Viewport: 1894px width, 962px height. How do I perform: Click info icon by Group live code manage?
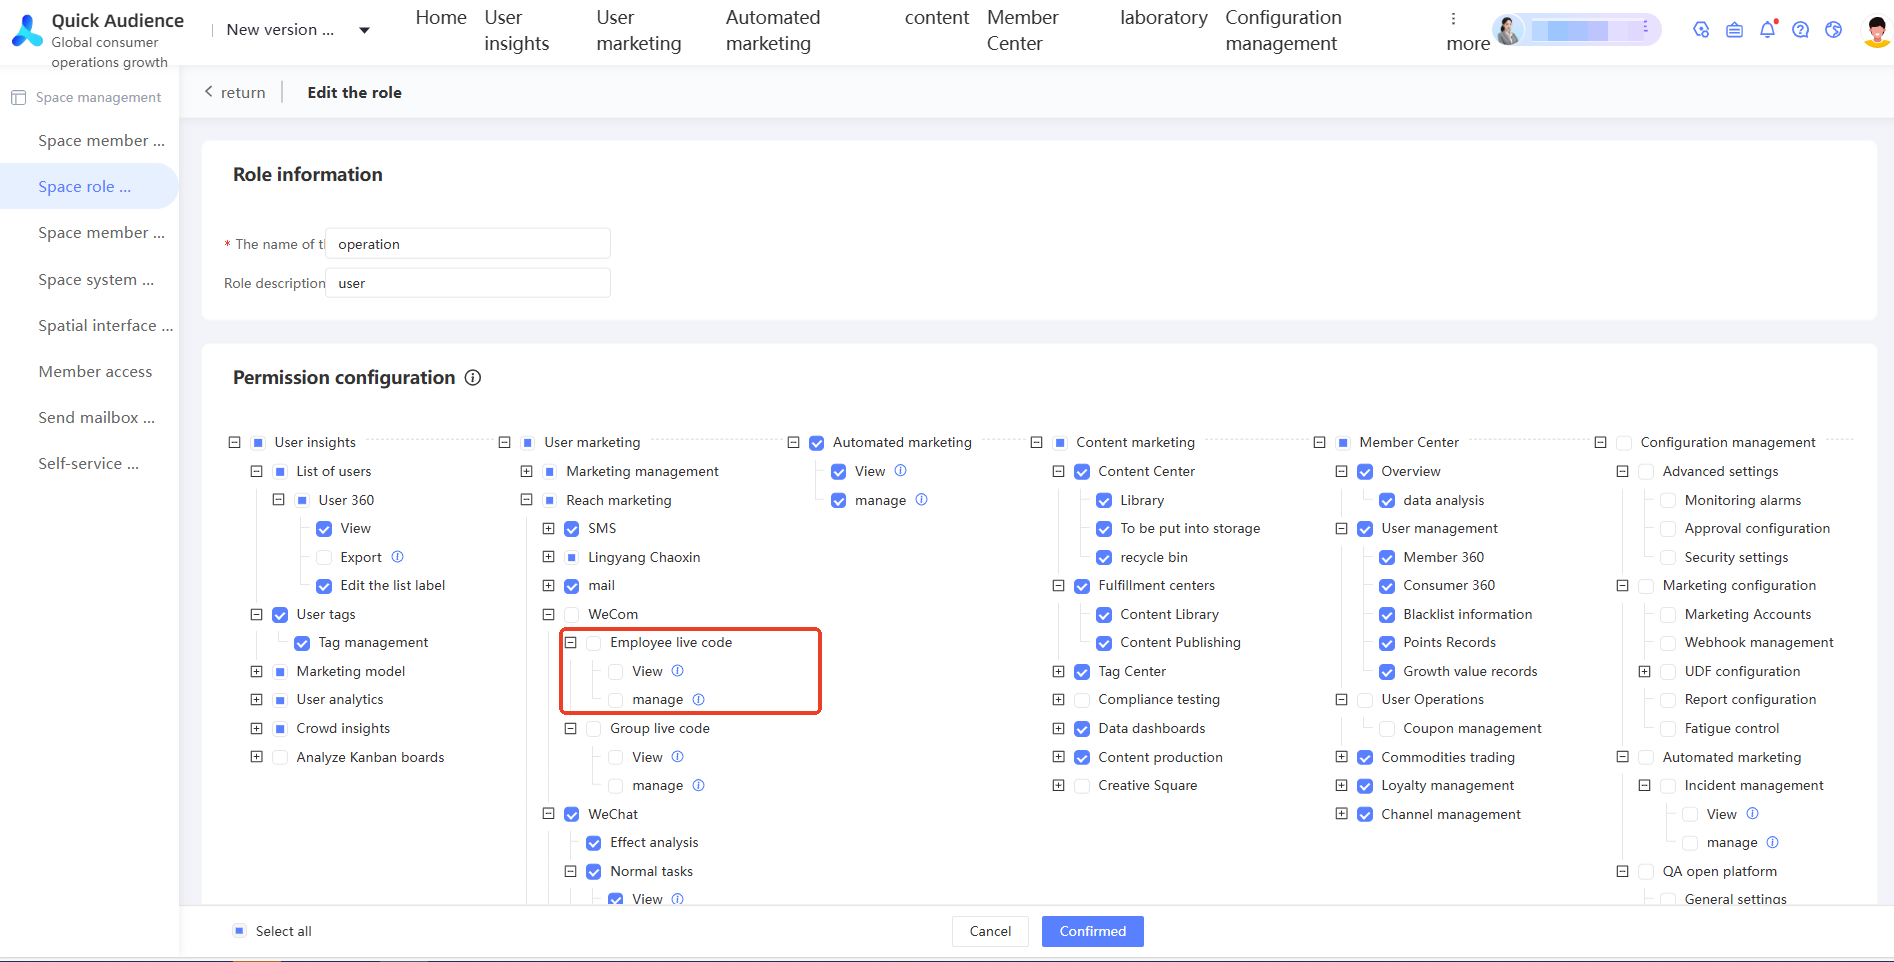coord(698,785)
